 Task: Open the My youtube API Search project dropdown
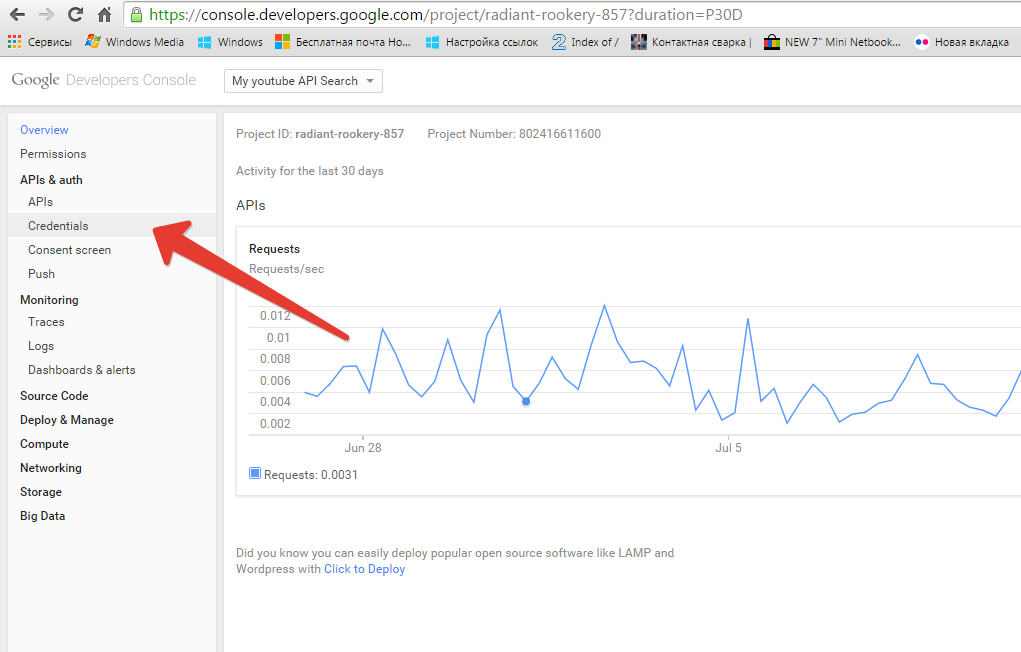pyautogui.click(x=303, y=81)
